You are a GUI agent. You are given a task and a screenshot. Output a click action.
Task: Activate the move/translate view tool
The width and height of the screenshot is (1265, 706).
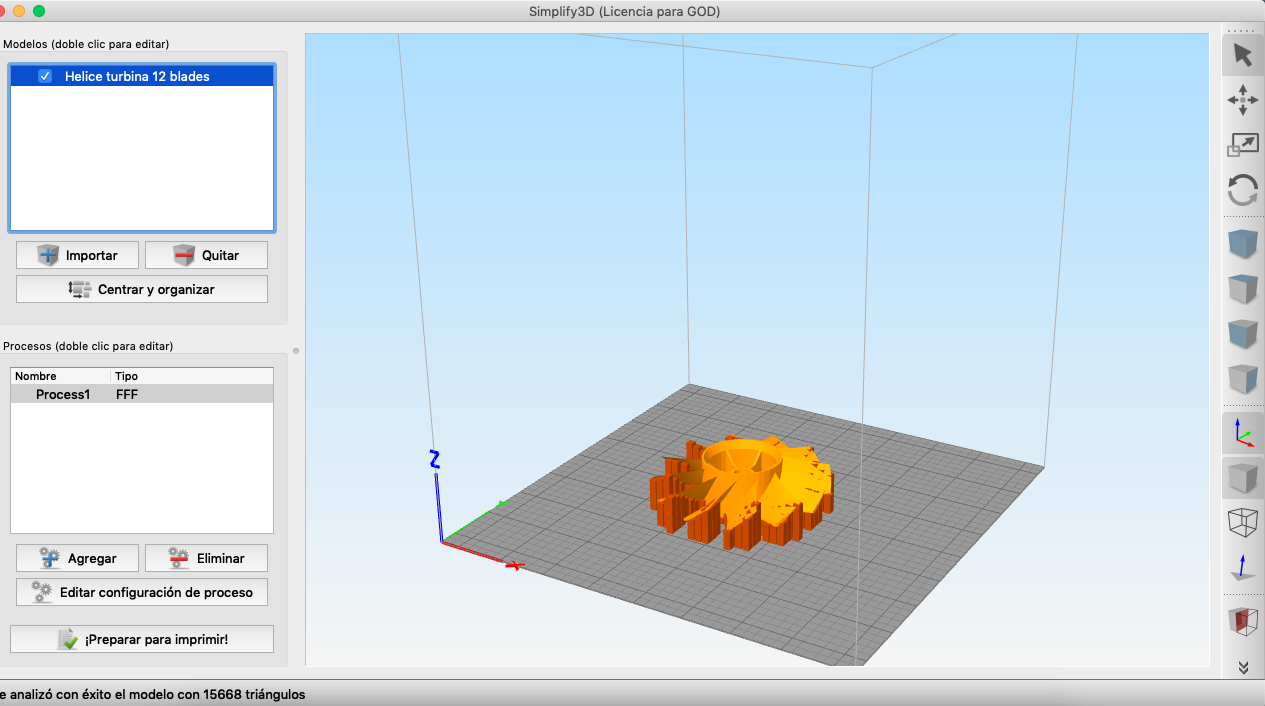tap(1242, 100)
